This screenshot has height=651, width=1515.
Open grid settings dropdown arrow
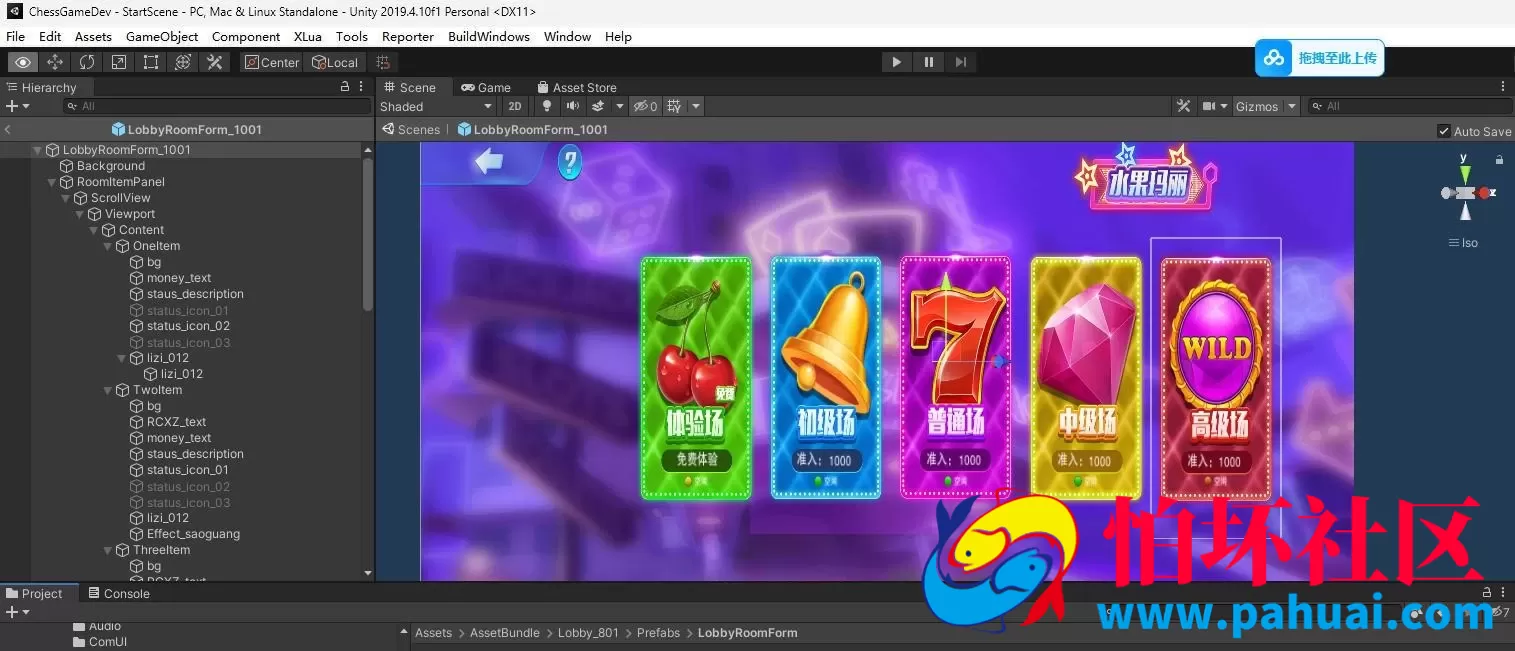696,106
